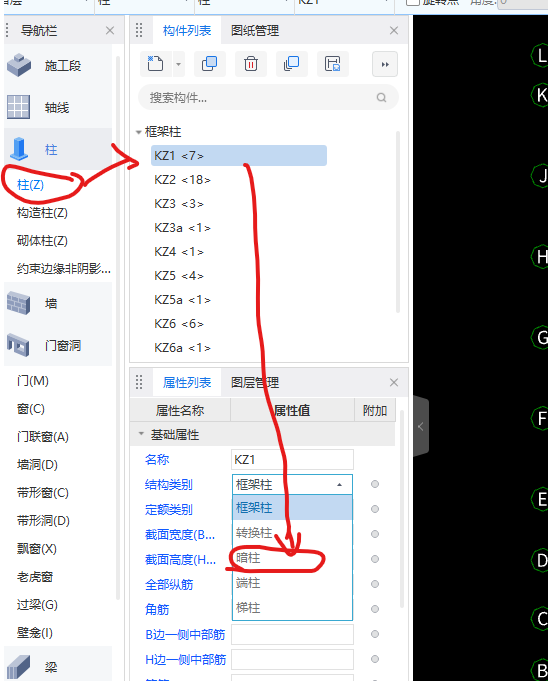
Task: Close the 构件列表 panel
Action: [x=394, y=30]
